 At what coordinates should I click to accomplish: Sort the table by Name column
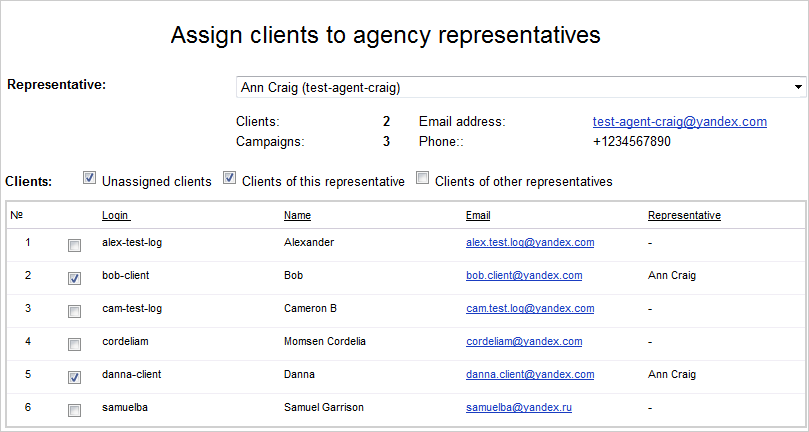pos(297,215)
